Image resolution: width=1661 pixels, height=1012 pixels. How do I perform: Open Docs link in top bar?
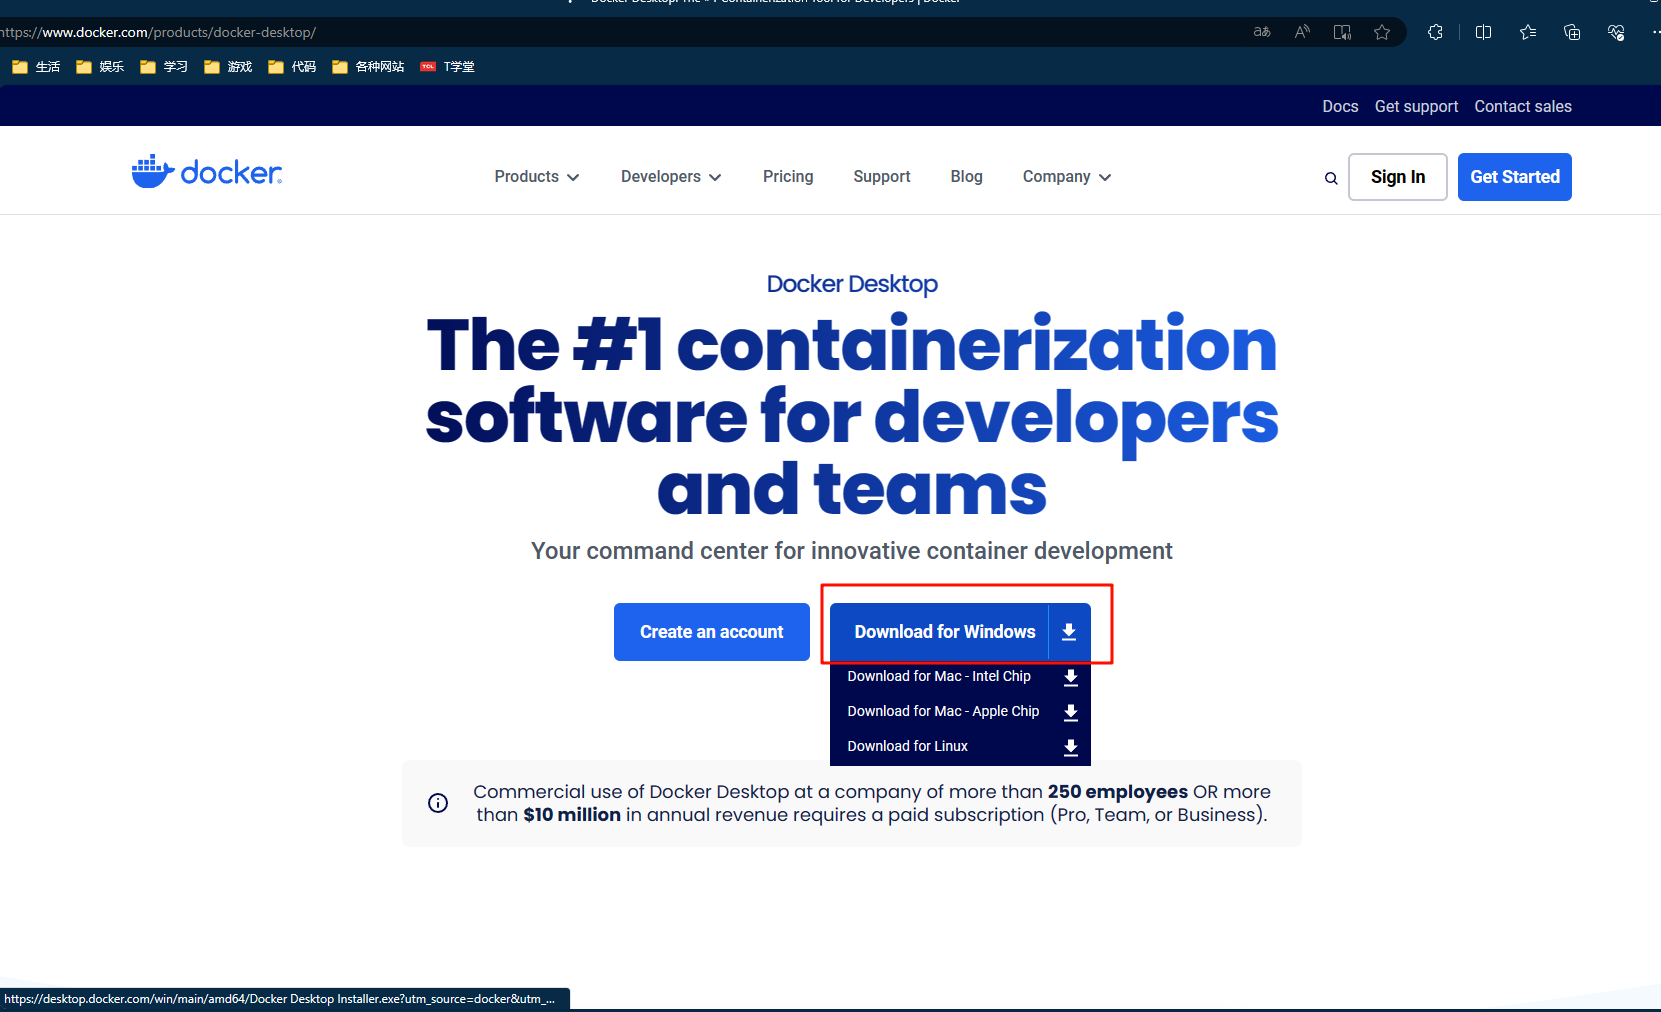click(x=1340, y=106)
